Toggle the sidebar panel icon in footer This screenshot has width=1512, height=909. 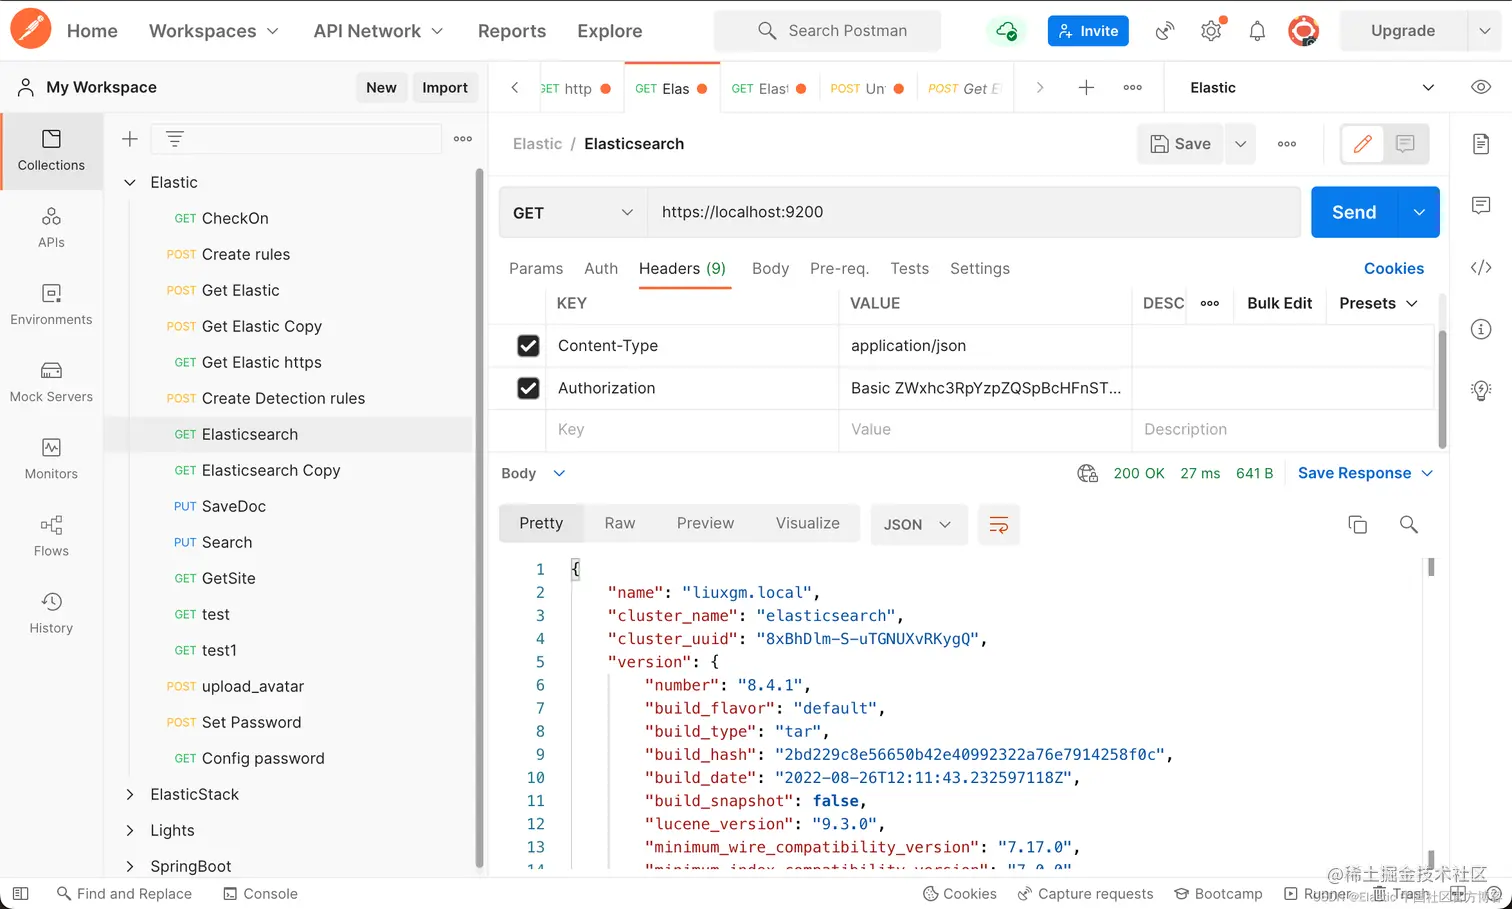tap(20, 893)
